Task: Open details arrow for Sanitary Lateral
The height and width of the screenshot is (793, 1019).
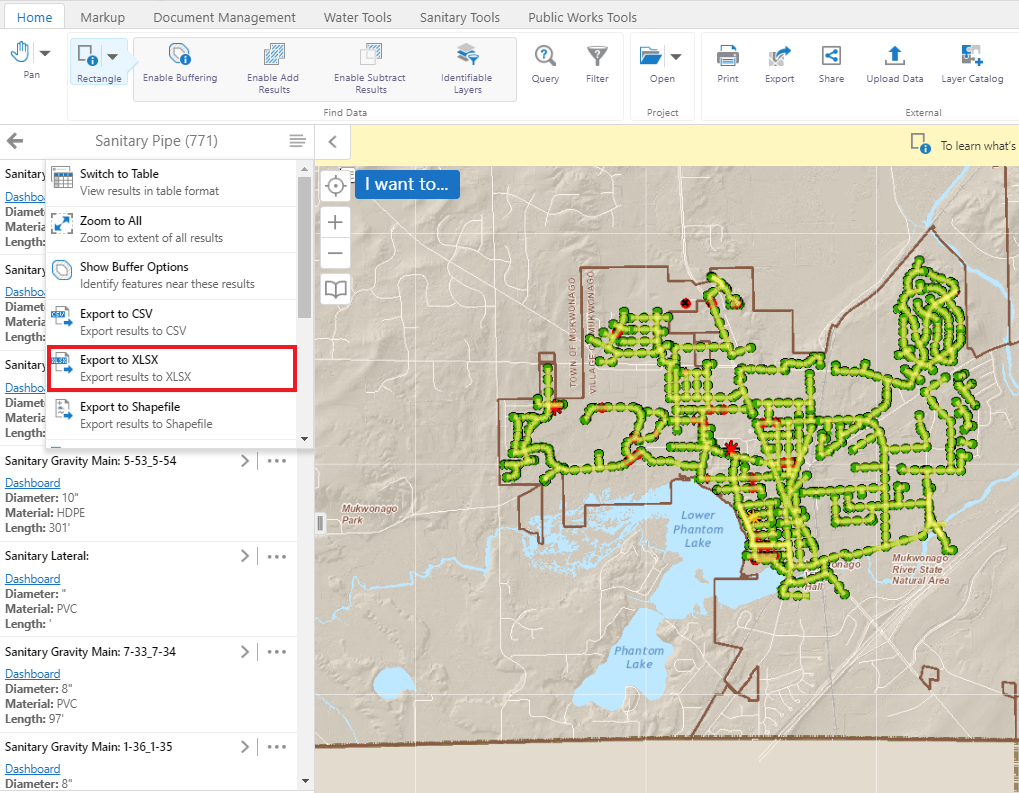Action: (x=245, y=556)
